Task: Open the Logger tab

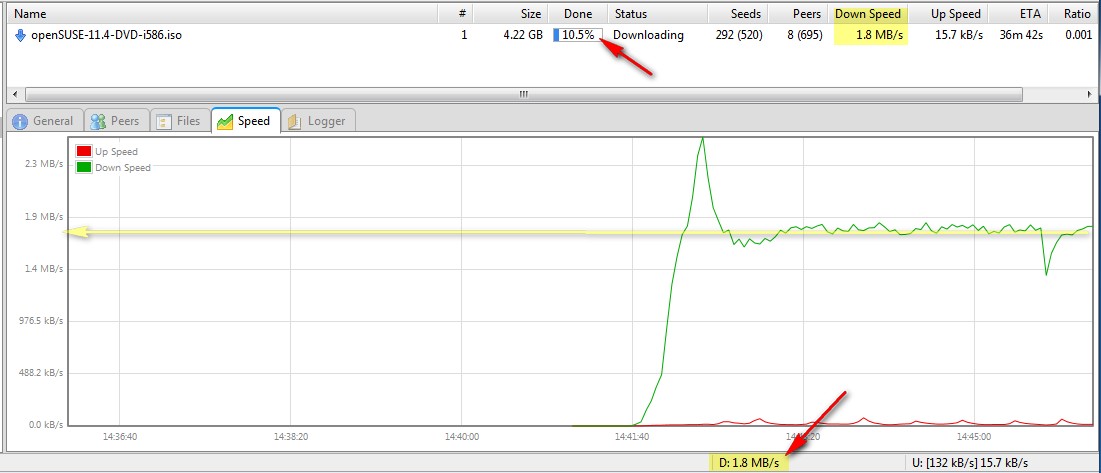Action: click(x=317, y=121)
